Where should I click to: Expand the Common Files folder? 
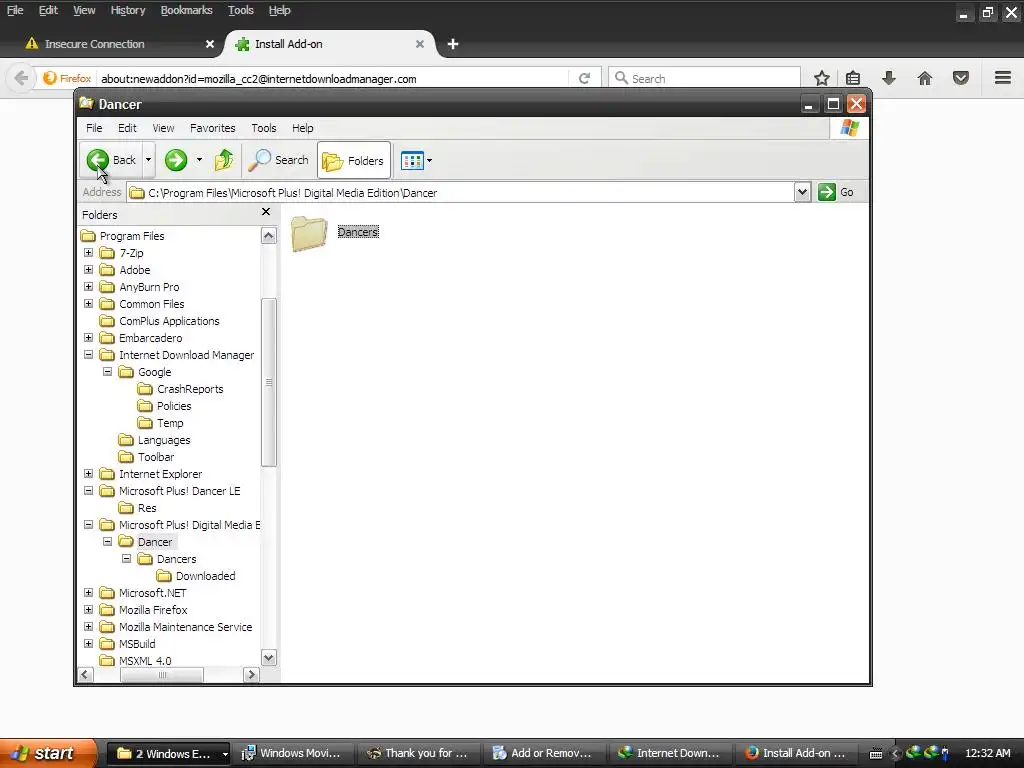tap(88, 304)
